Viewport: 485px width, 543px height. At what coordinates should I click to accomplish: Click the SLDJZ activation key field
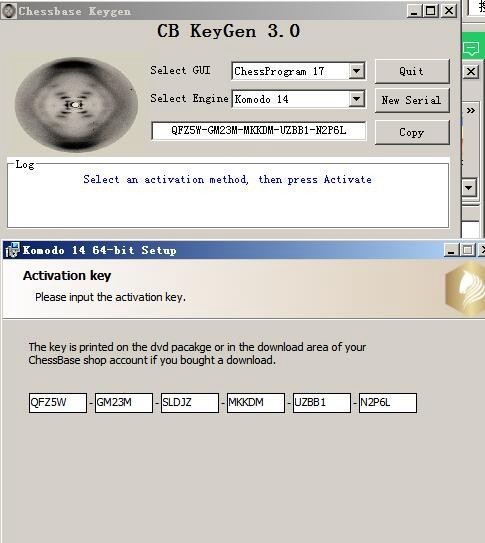(190, 403)
